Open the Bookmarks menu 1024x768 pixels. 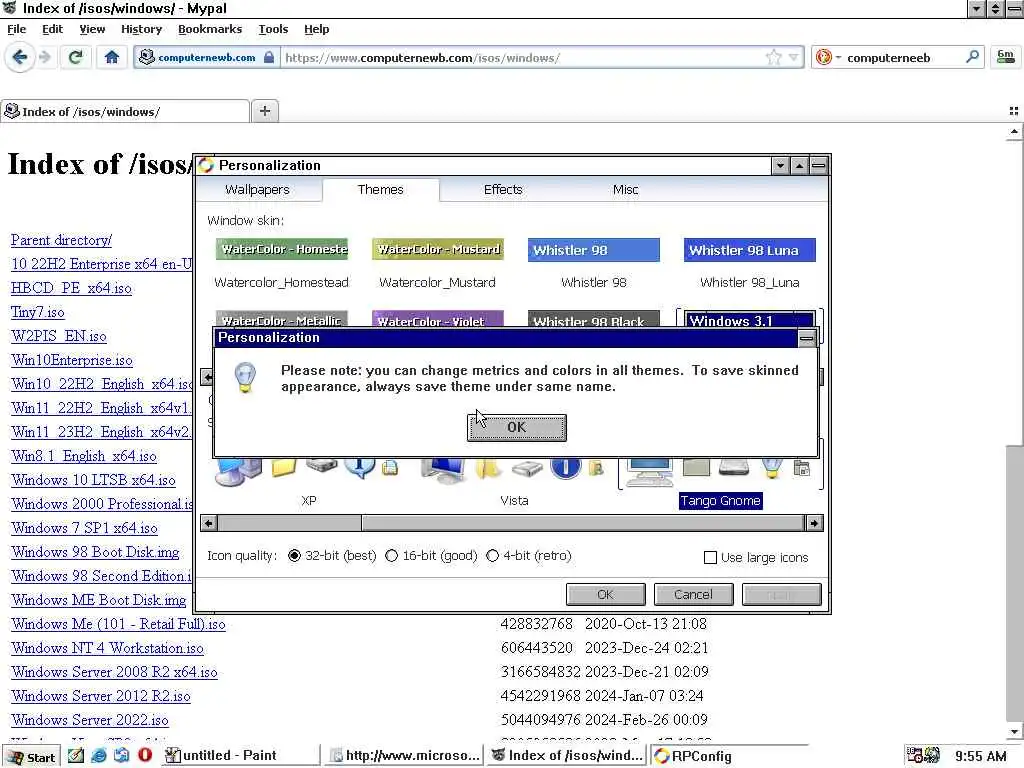(x=210, y=29)
